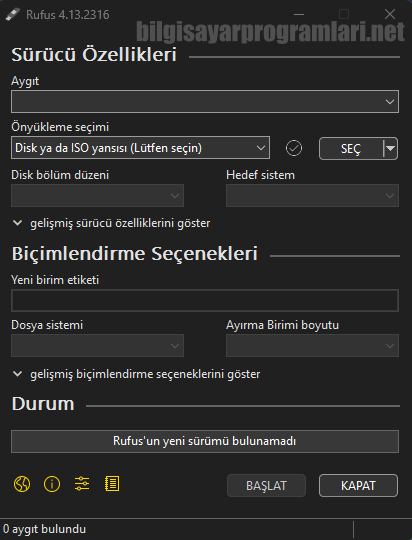412x540 pixels.
Task: Open the Aygıt device dropdown
Action: (x=205, y=102)
